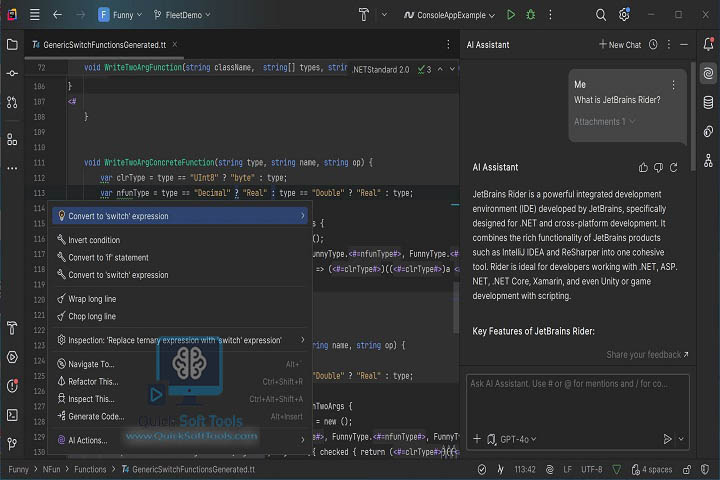
Task: Open editor tab options menu
Action: [448, 45]
